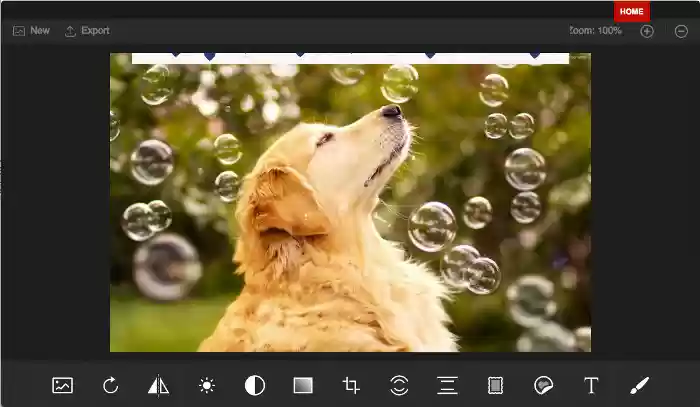Select the Paint Brush tool
The image size is (700, 407).
tap(639, 385)
